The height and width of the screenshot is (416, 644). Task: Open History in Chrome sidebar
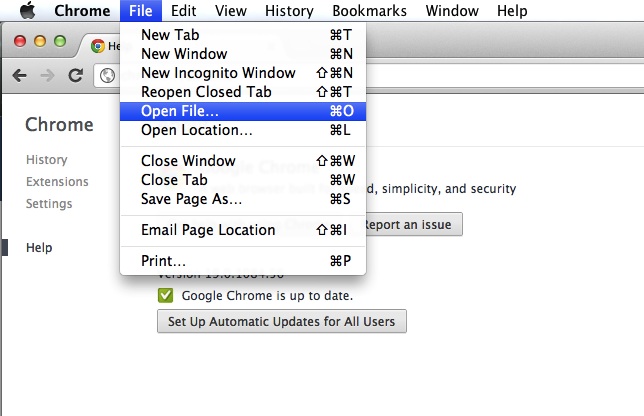coord(46,160)
